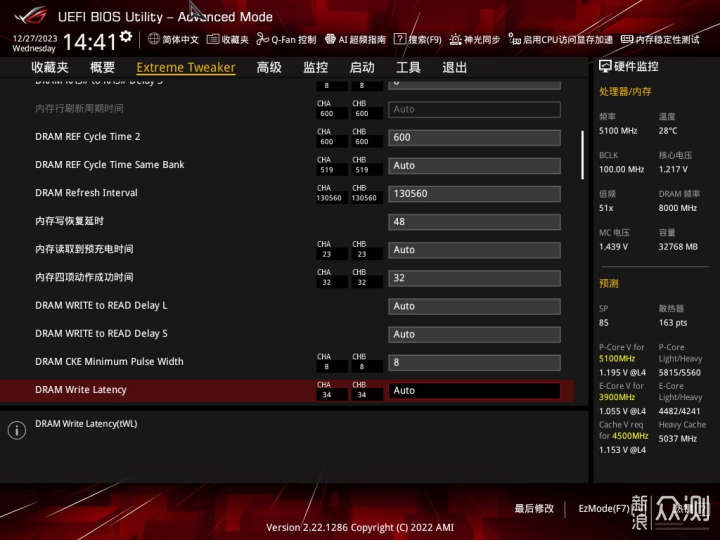Screen dimensions: 720x540
Task: Select DRAM WRITE to READ Delay S label
Action: point(101,333)
